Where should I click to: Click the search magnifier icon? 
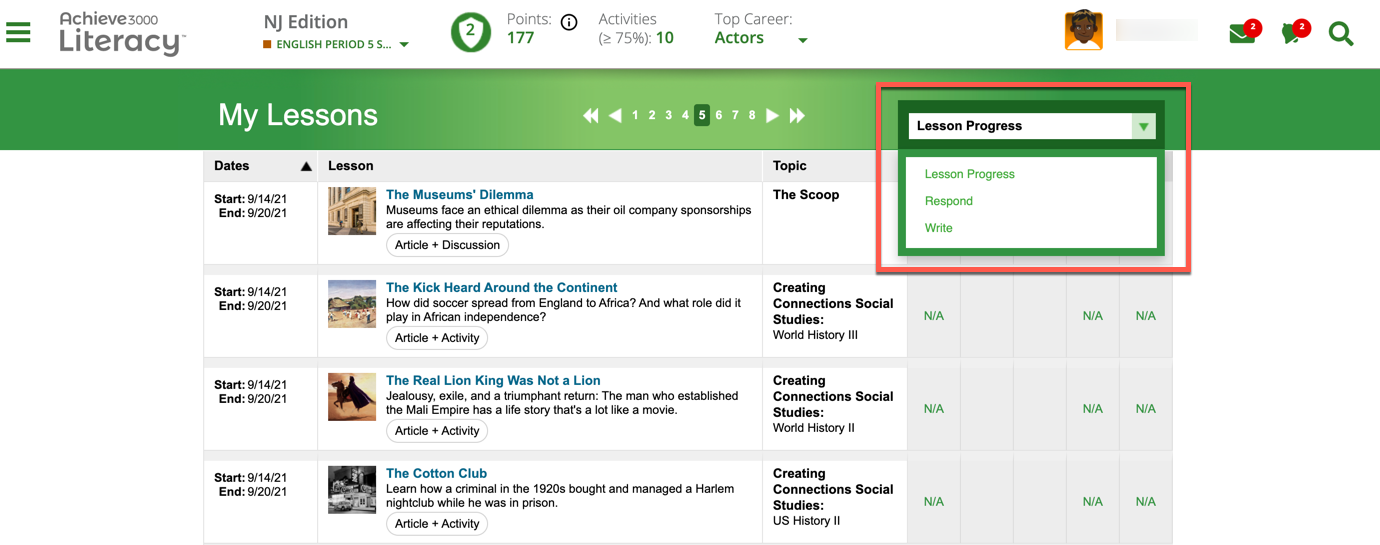point(1341,34)
